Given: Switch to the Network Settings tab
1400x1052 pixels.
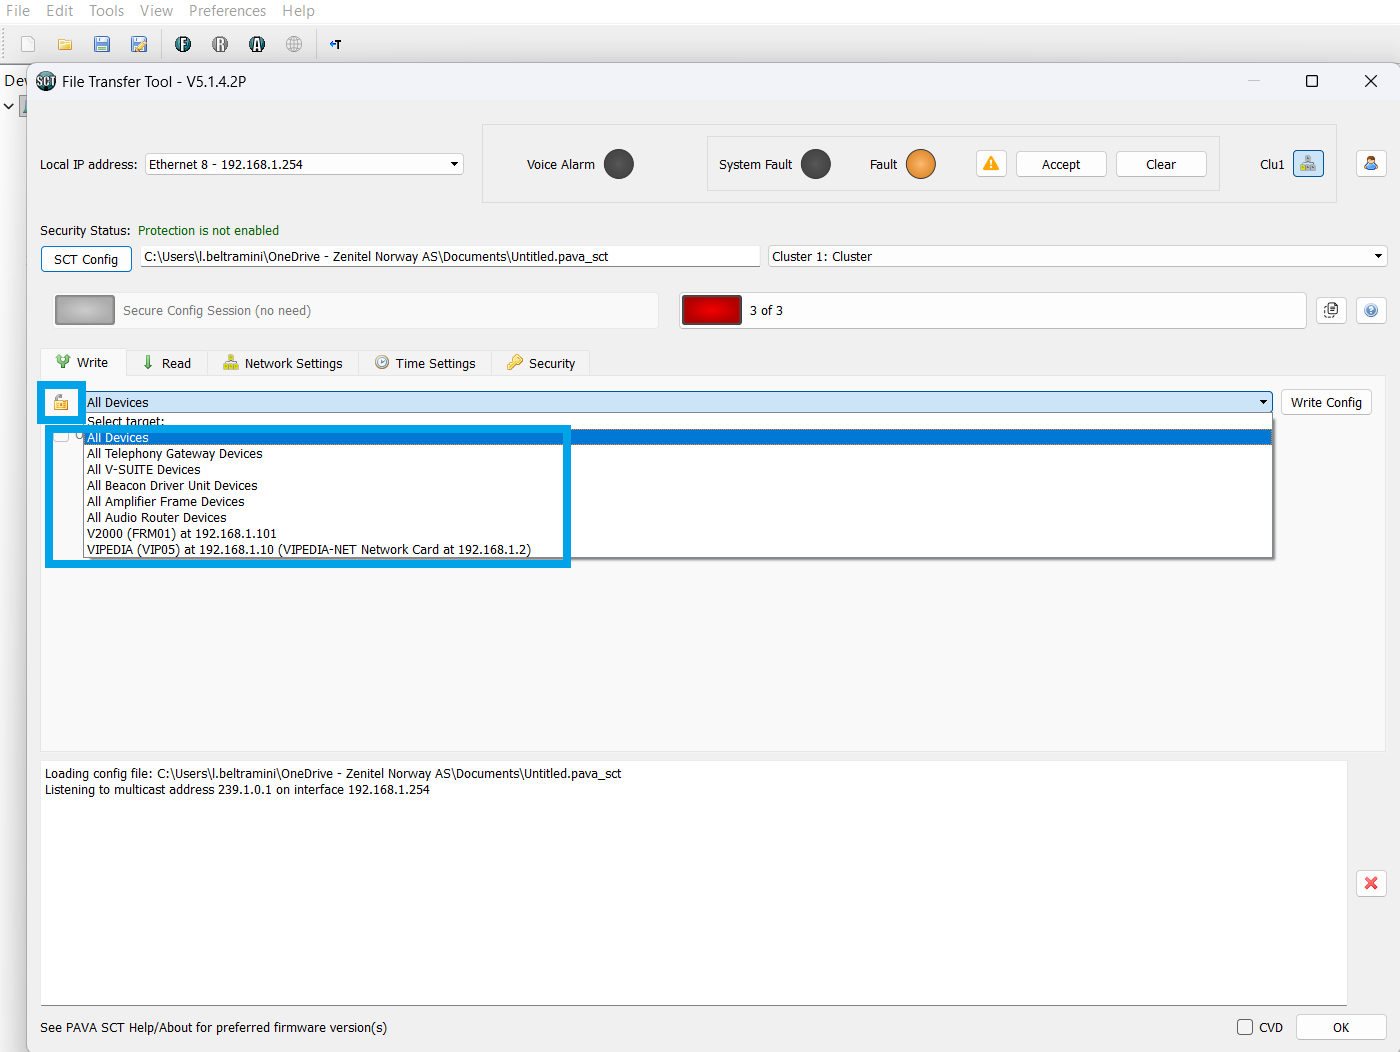Looking at the screenshot, I should point(283,363).
